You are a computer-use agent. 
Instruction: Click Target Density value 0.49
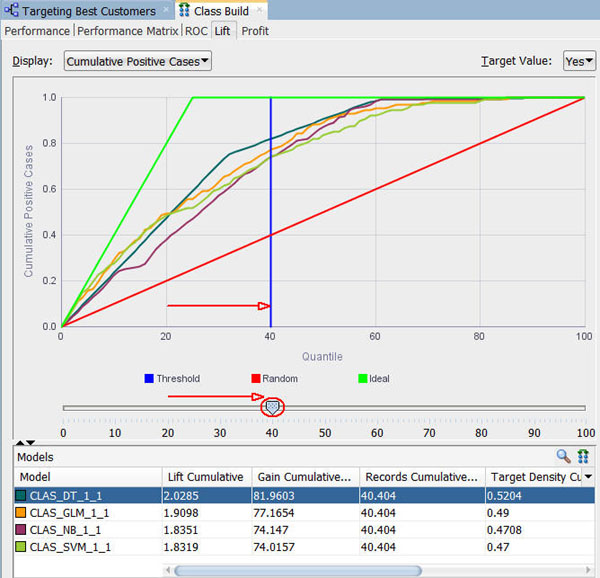(x=497, y=513)
